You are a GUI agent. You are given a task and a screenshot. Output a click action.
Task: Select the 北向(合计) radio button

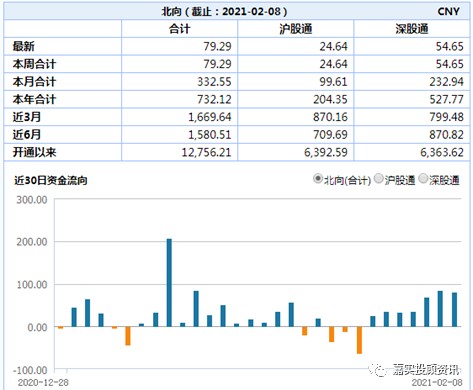(318, 179)
